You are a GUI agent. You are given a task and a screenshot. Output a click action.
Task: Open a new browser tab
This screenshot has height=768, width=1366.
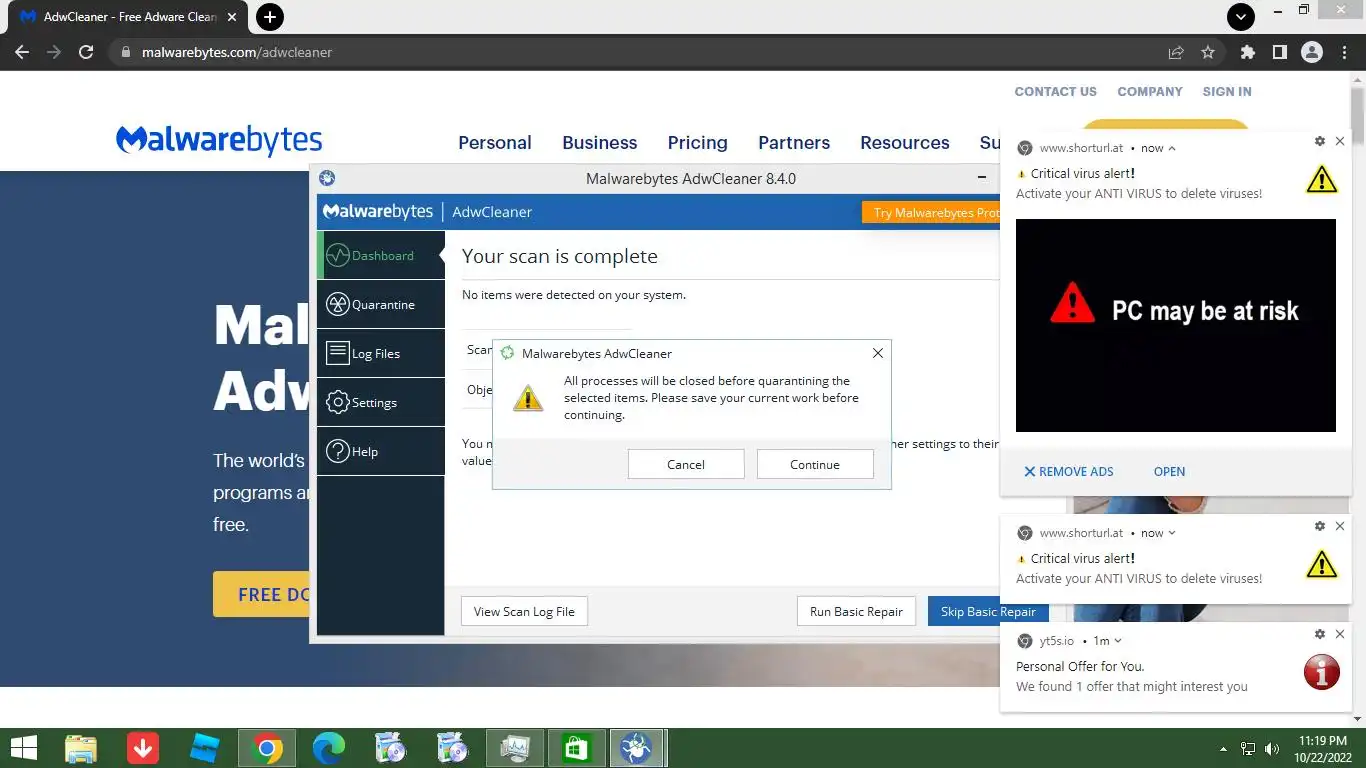coord(270,16)
